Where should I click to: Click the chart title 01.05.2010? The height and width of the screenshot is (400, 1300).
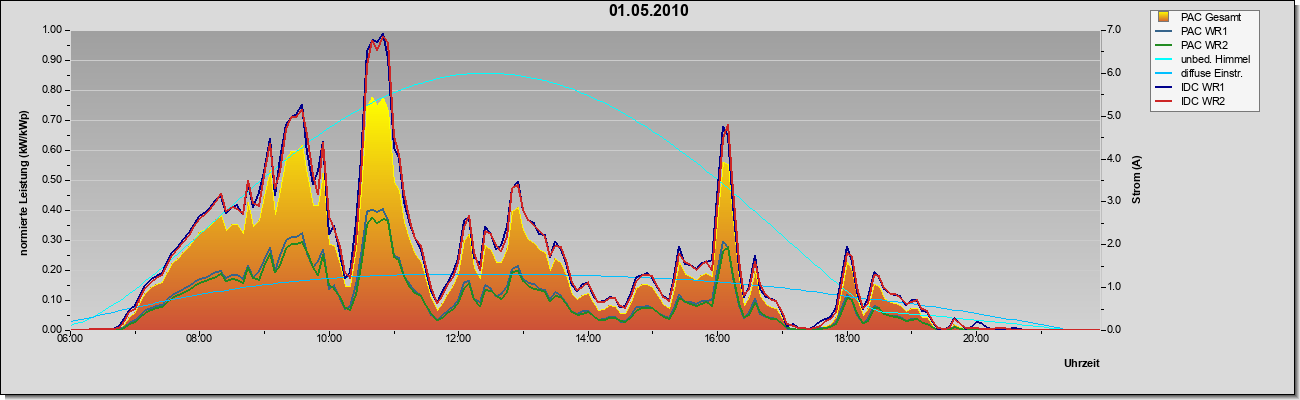pos(649,11)
